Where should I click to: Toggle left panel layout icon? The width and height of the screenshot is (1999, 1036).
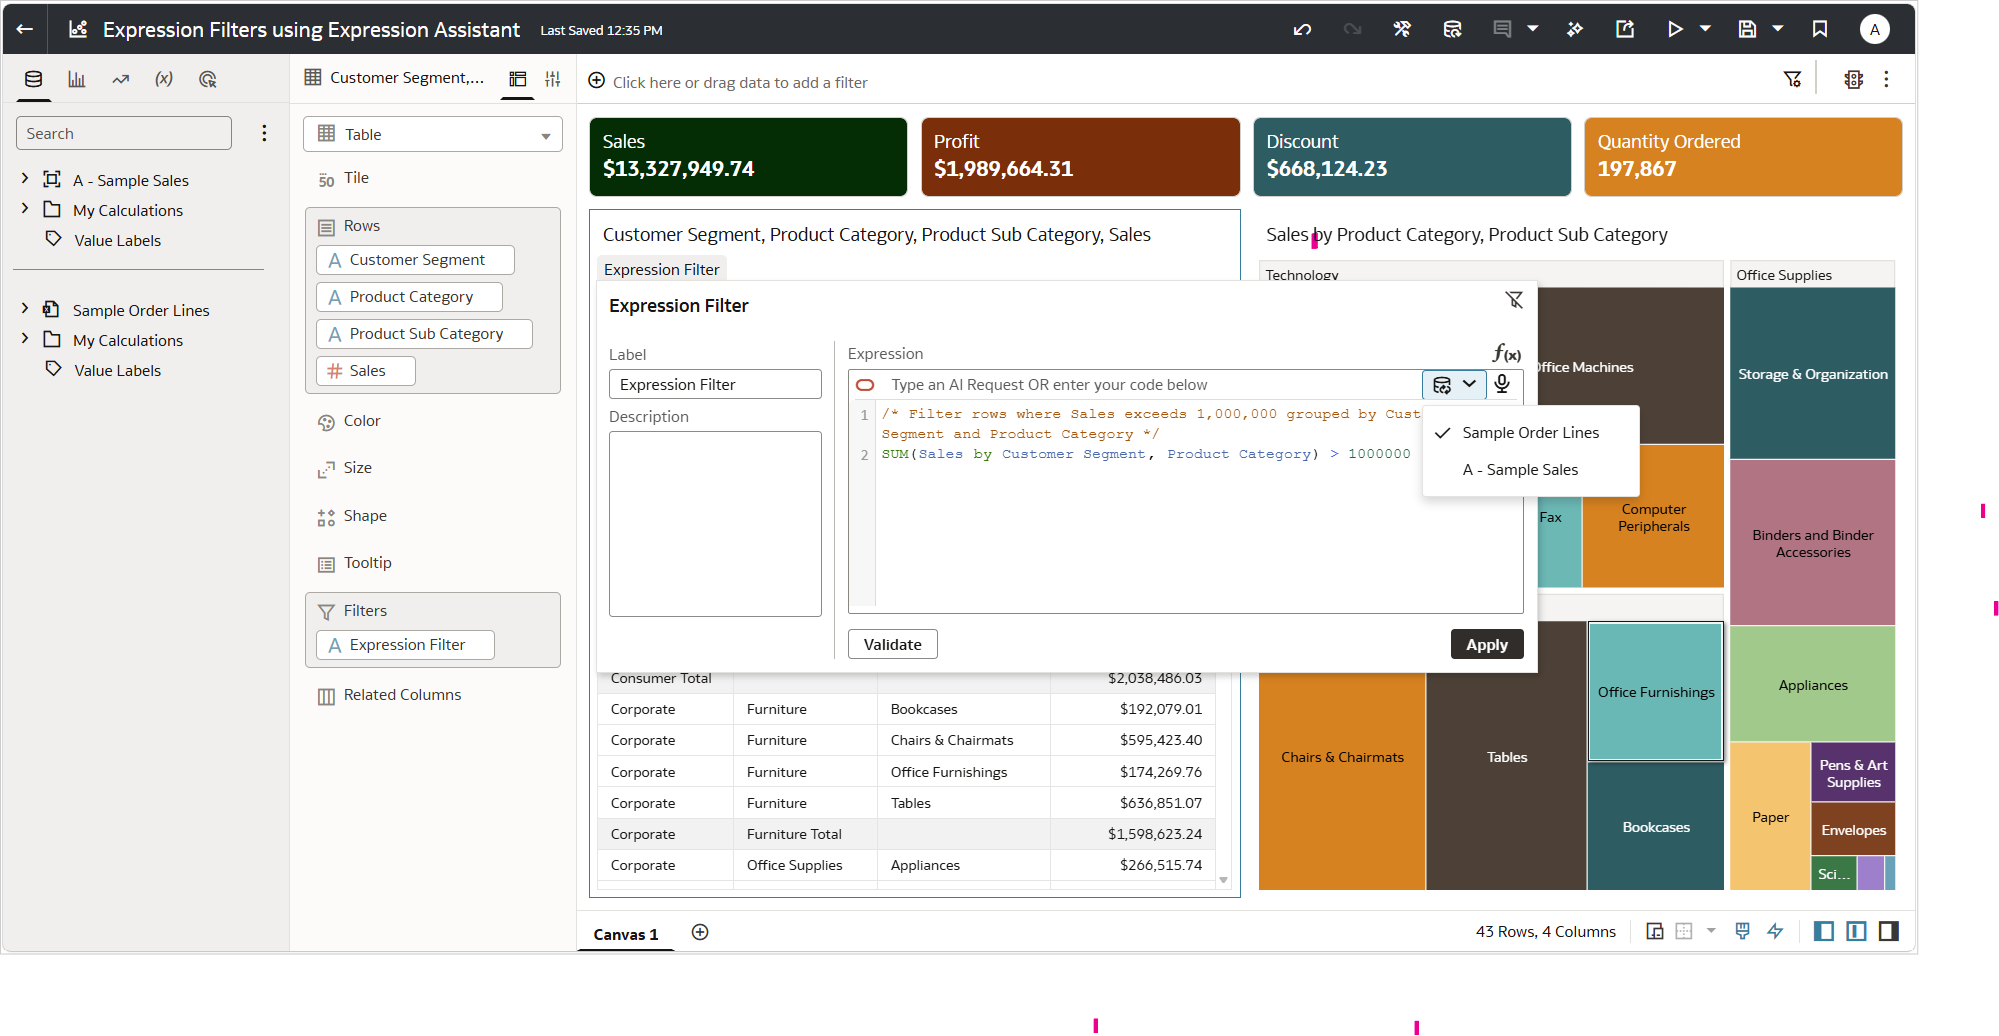tap(1824, 931)
